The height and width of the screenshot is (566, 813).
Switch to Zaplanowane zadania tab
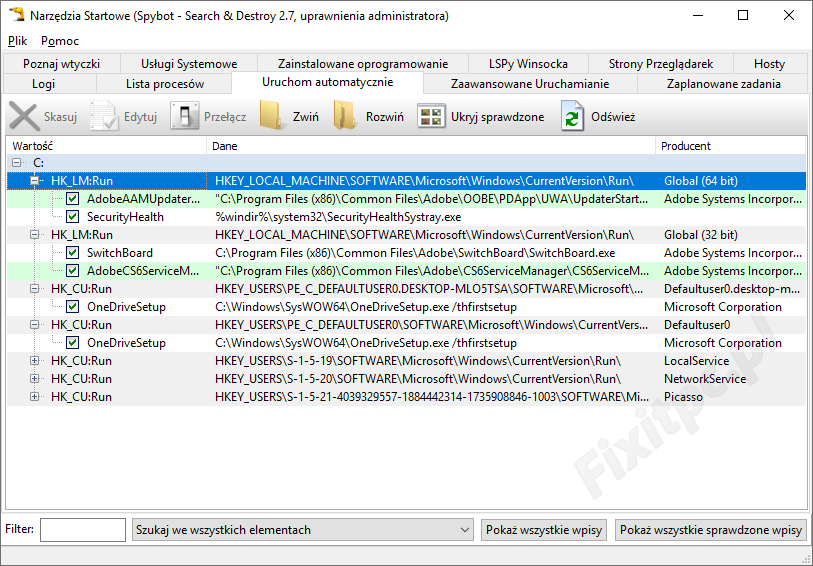click(723, 84)
